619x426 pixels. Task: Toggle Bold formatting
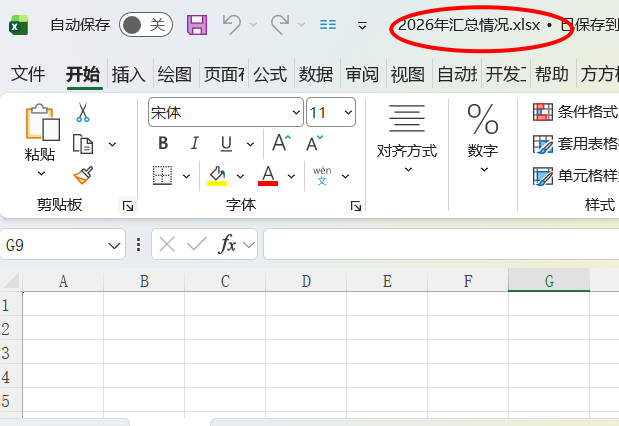(x=163, y=143)
